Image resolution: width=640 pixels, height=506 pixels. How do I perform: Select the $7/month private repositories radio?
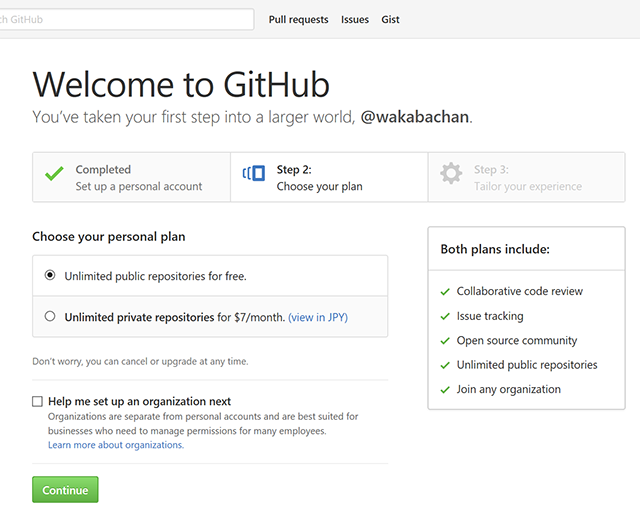click(50, 316)
